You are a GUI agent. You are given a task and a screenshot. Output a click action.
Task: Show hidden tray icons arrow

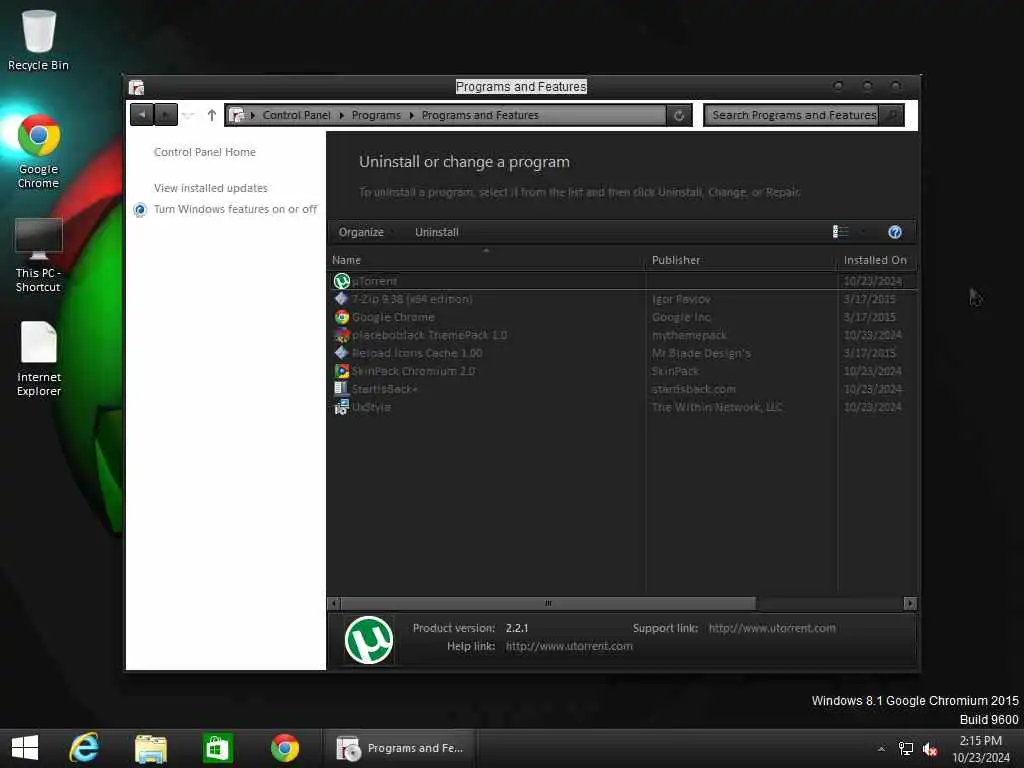882,749
